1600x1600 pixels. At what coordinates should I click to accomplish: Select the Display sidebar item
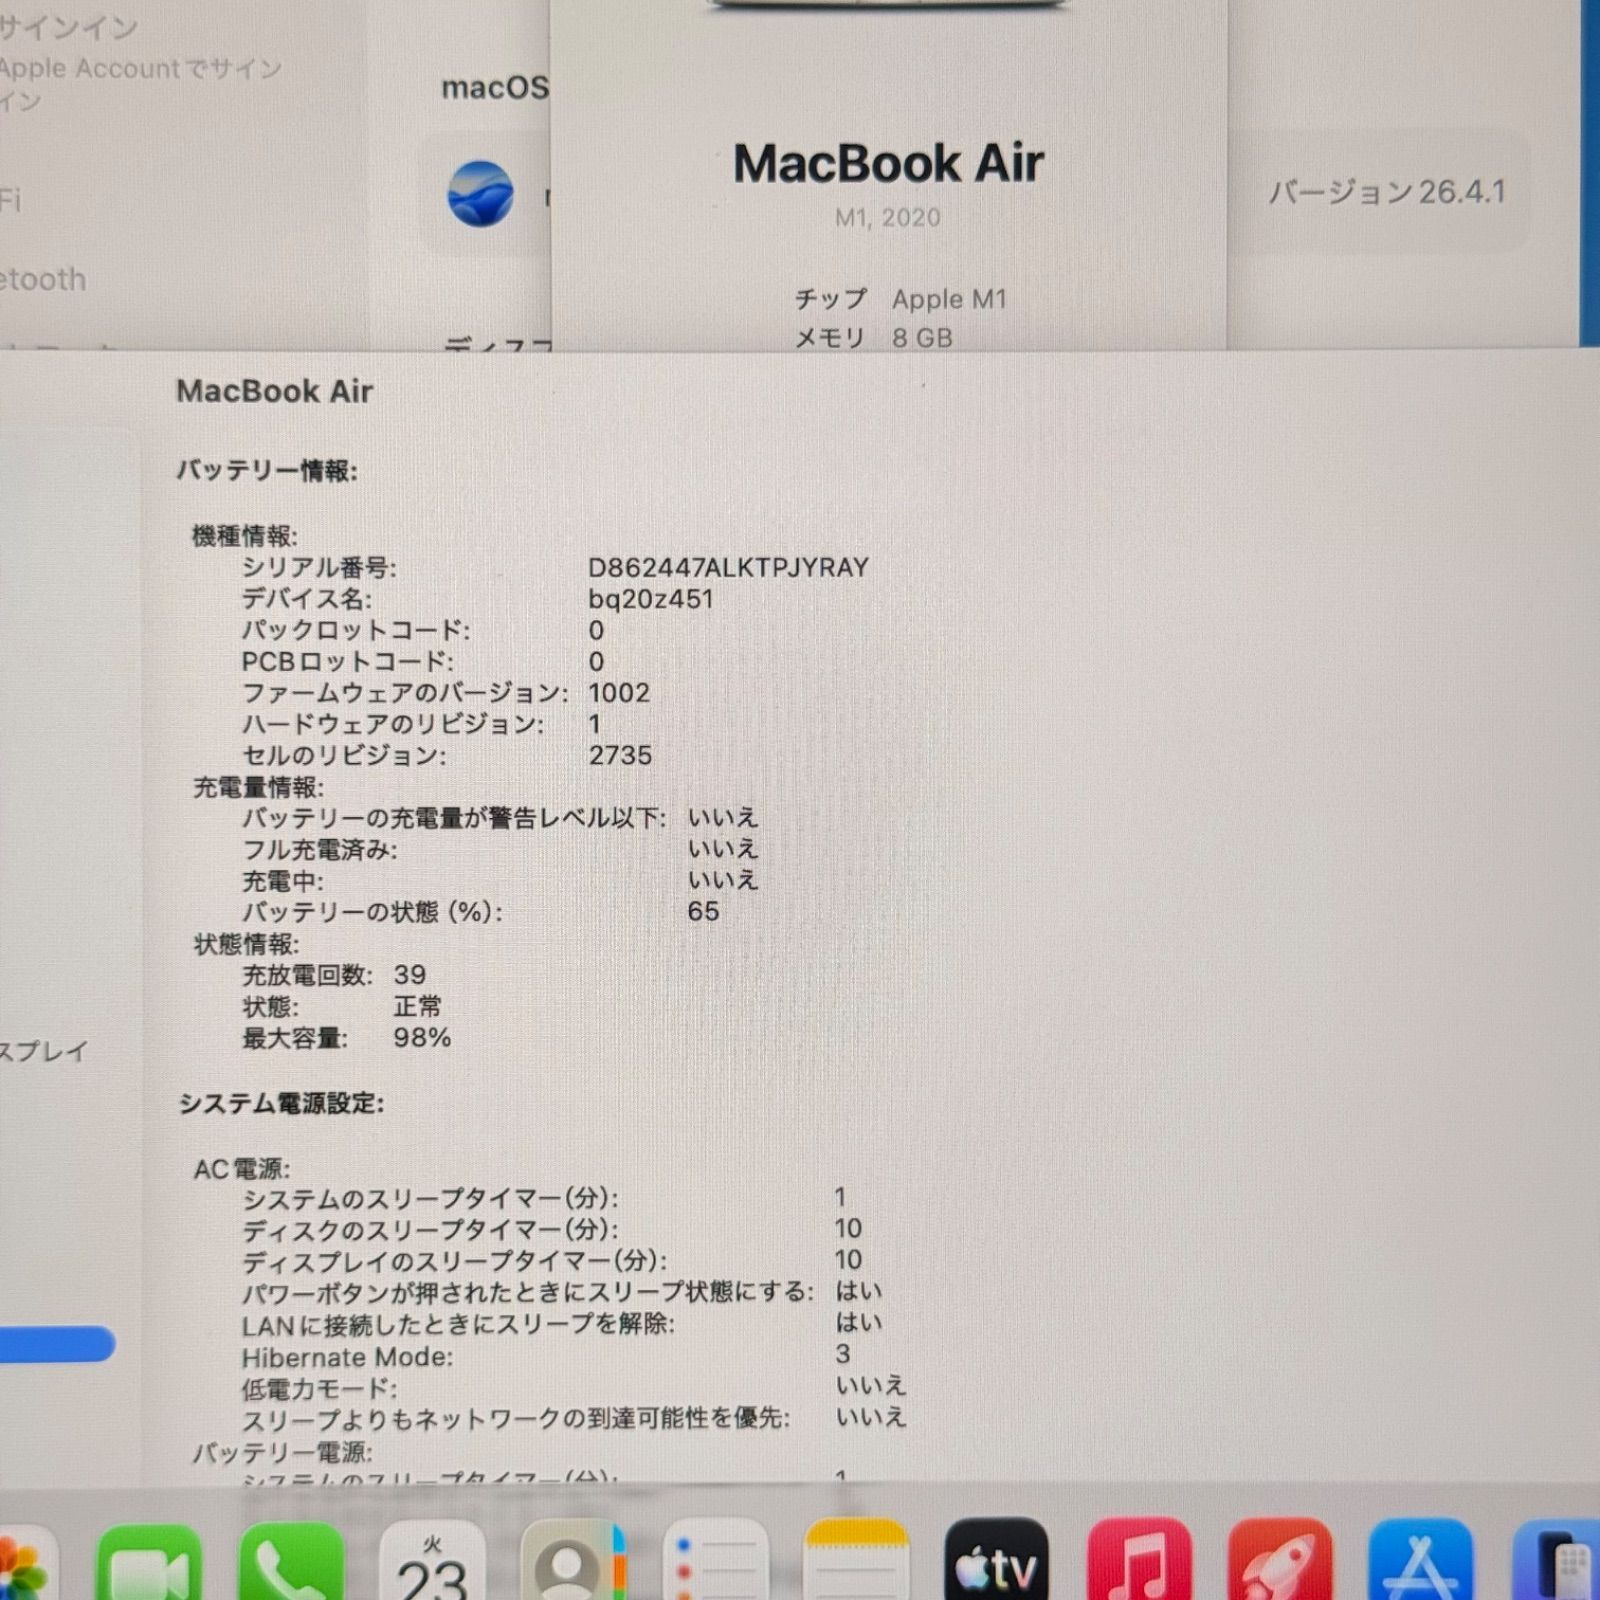point(44,1051)
